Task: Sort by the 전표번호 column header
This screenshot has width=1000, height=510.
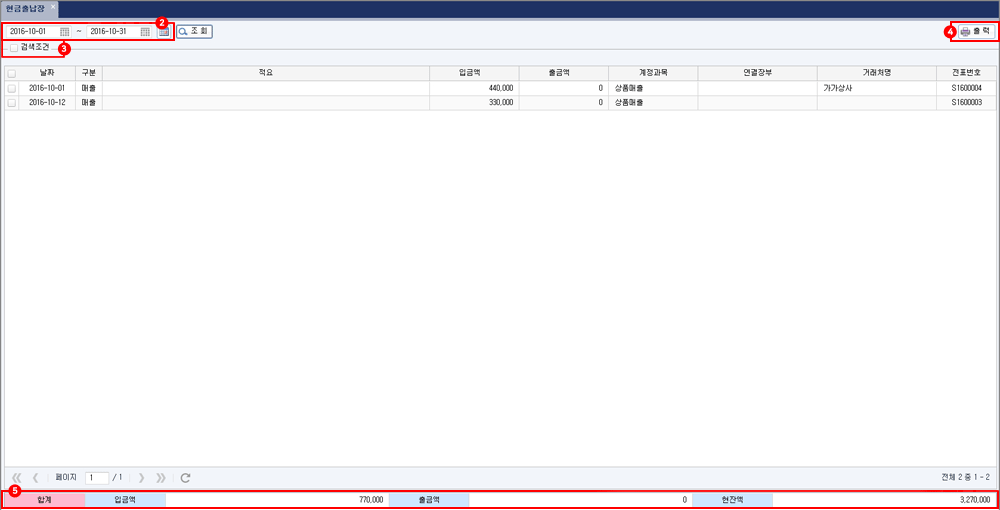Action: click(x=966, y=73)
